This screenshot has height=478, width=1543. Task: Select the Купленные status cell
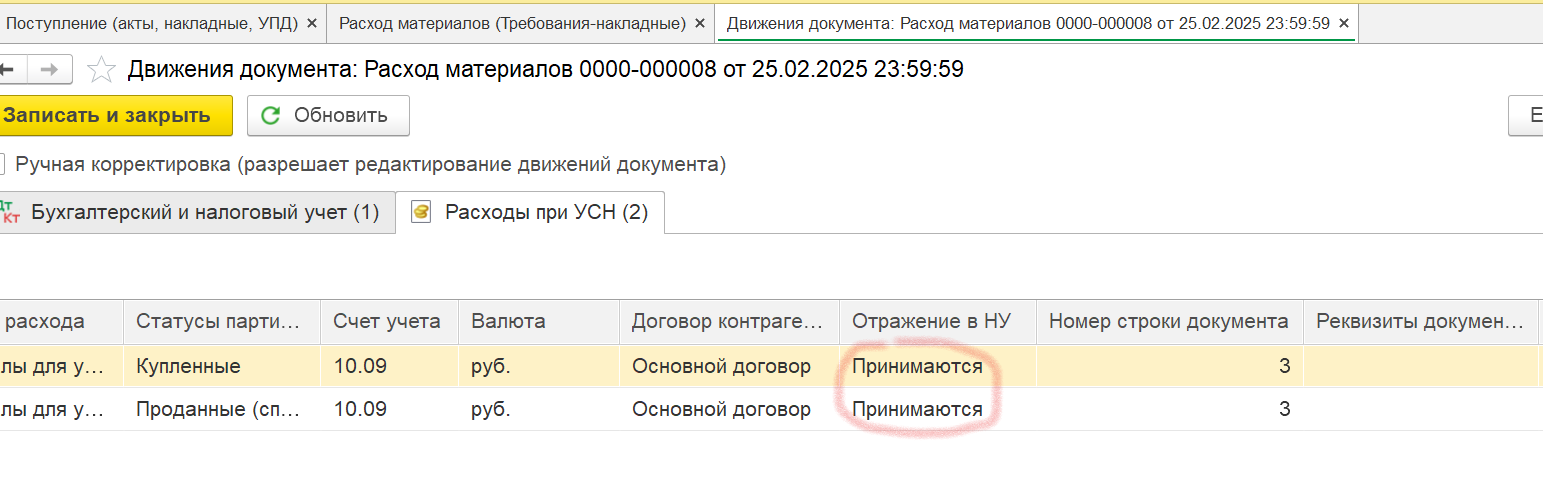(x=188, y=366)
